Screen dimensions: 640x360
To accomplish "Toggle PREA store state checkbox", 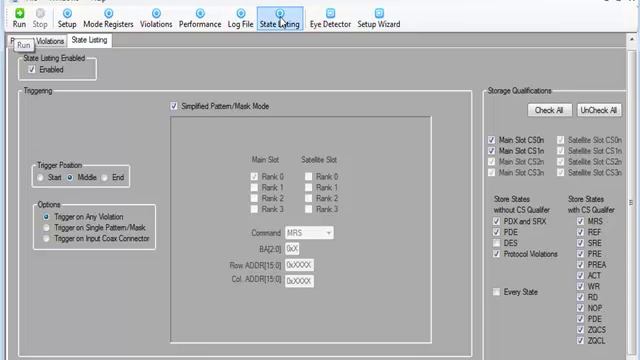I will [x=580, y=264].
